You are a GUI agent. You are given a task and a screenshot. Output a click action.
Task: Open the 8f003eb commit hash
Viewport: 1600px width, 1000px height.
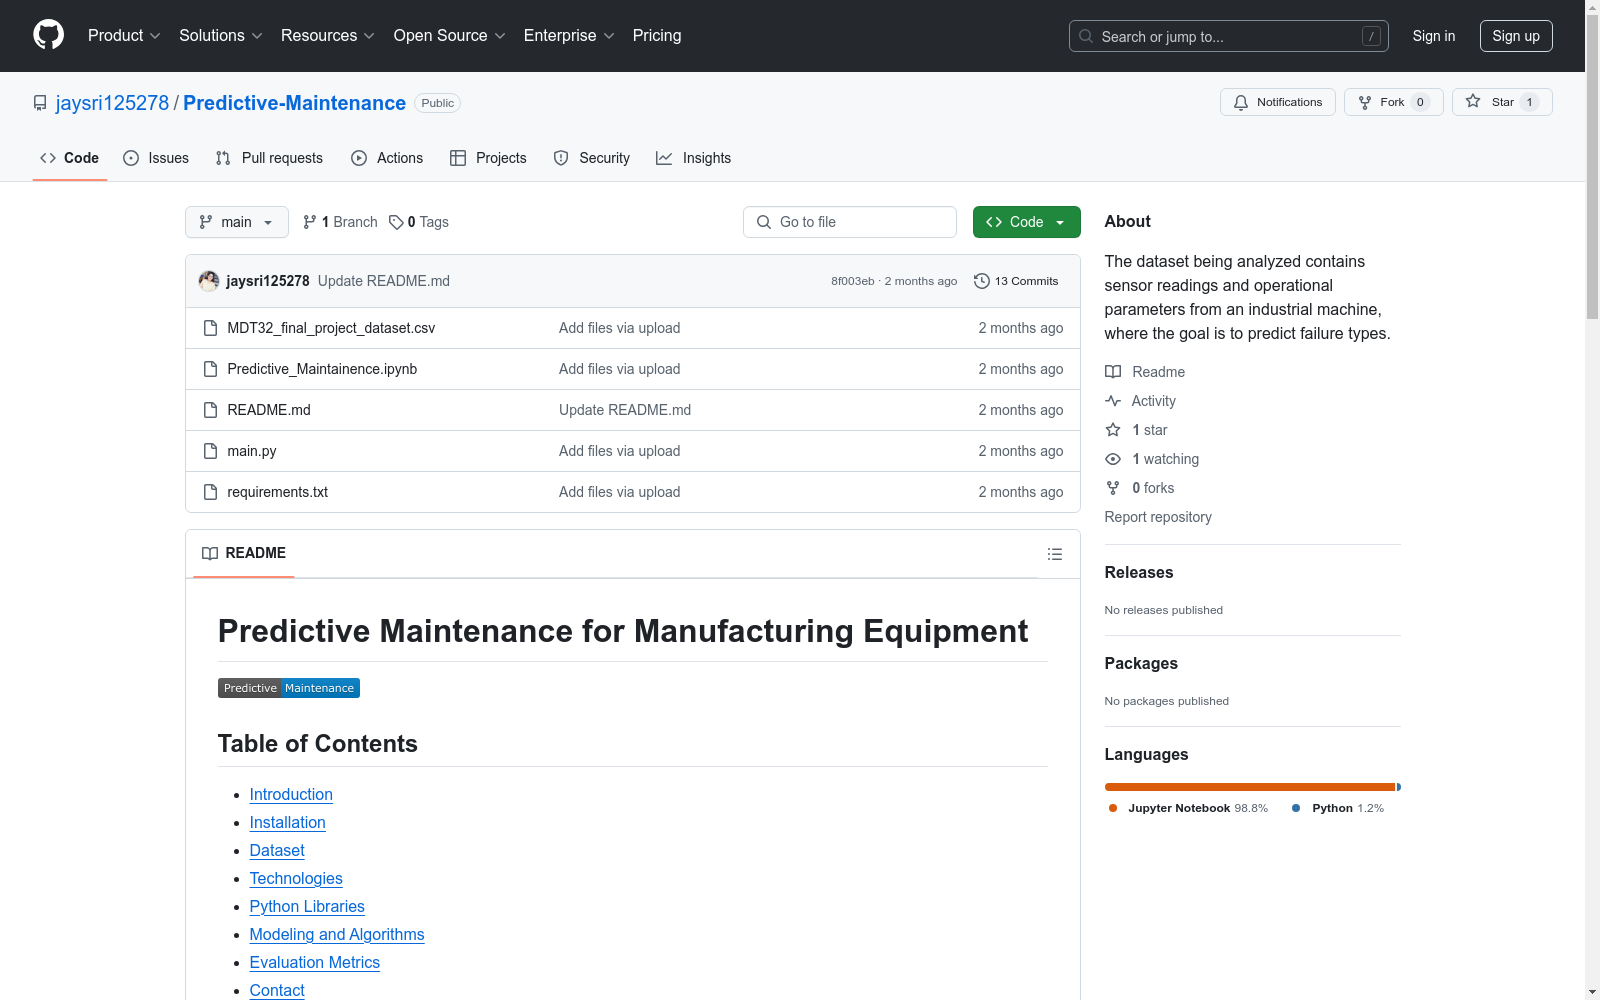point(853,281)
